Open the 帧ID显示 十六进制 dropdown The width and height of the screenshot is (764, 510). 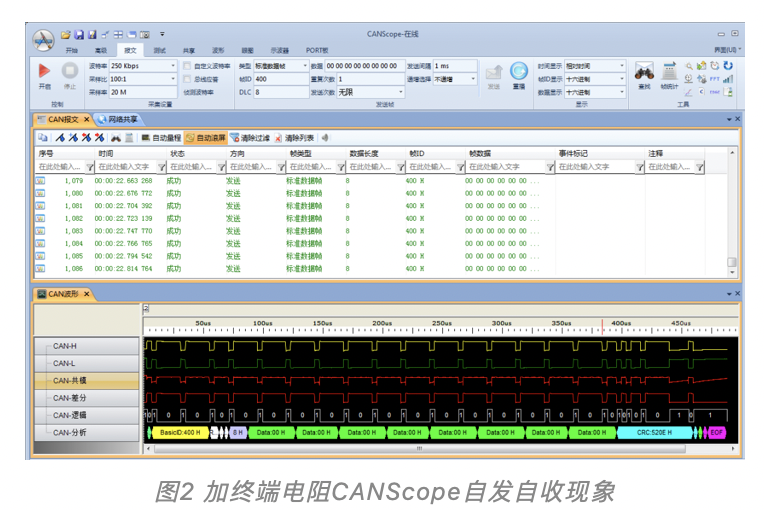click(622, 79)
